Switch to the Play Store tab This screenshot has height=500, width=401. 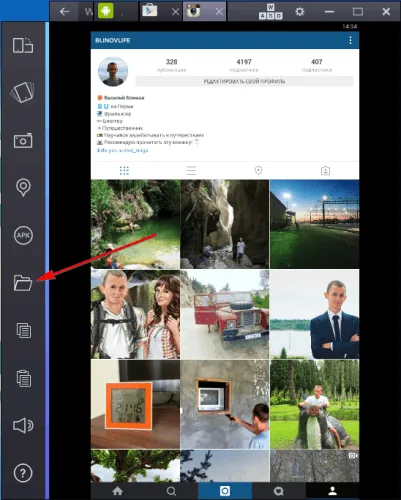[x=150, y=11]
